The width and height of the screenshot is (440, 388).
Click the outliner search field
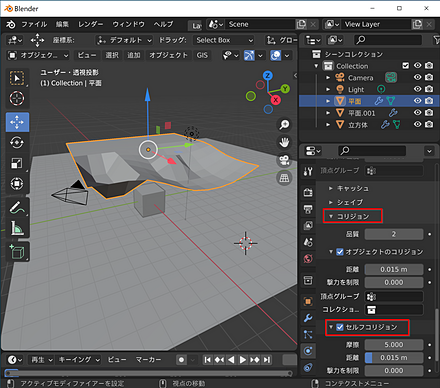pos(388,40)
